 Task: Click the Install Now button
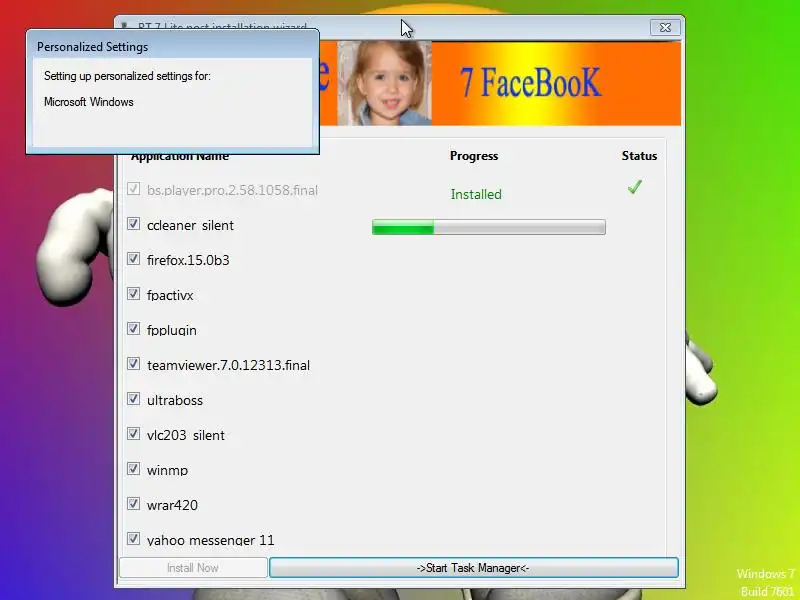[193, 568]
